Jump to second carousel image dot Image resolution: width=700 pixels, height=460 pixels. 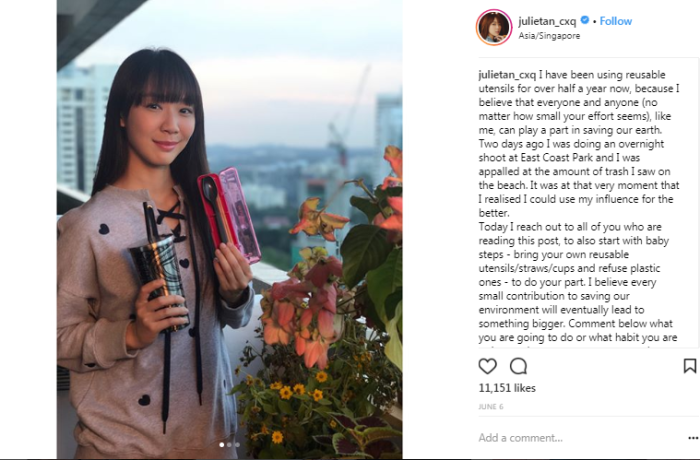pyautogui.click(x=229, y=444)
